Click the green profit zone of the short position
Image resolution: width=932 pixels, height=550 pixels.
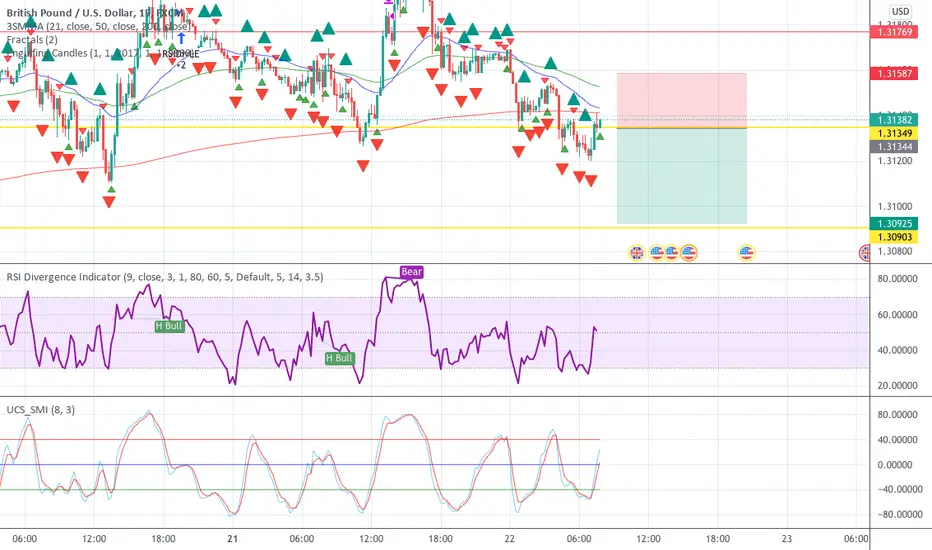pyautogui.click(x=682, y=176)
